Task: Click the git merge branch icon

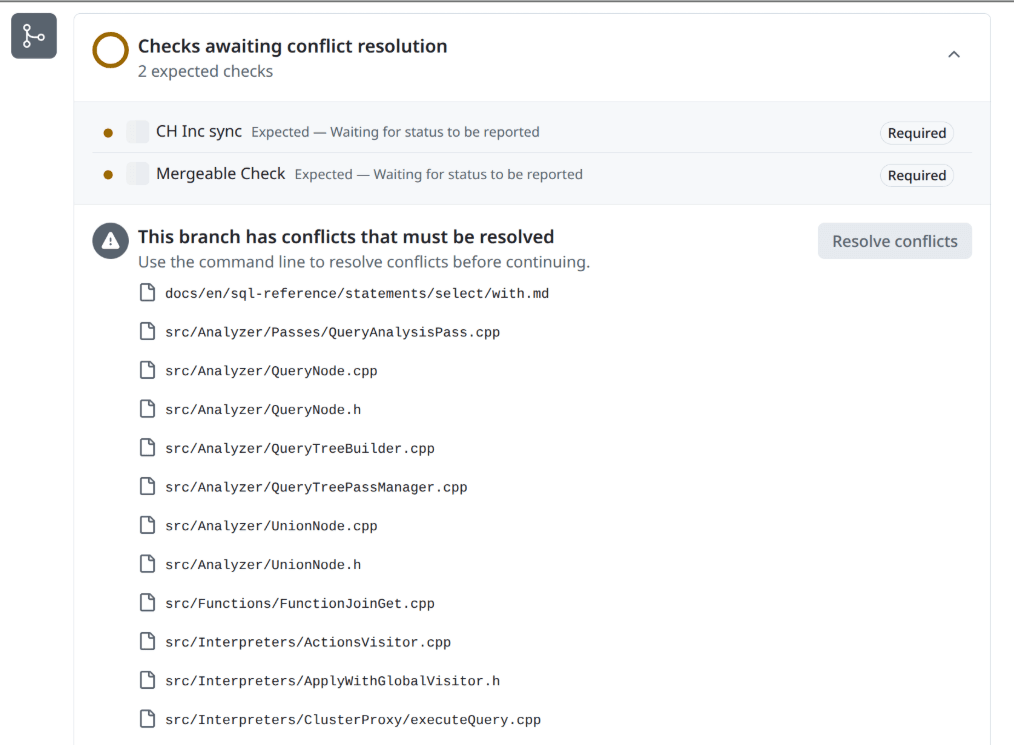Action: point(34,36)
